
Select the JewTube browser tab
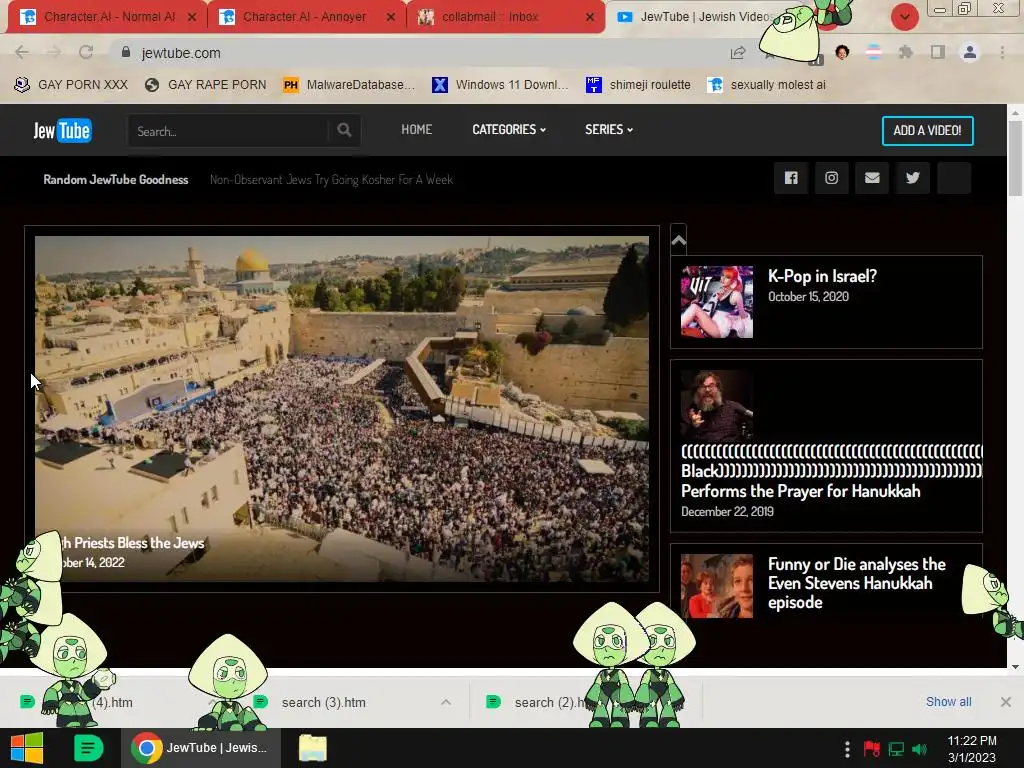(x=696, y=17)
